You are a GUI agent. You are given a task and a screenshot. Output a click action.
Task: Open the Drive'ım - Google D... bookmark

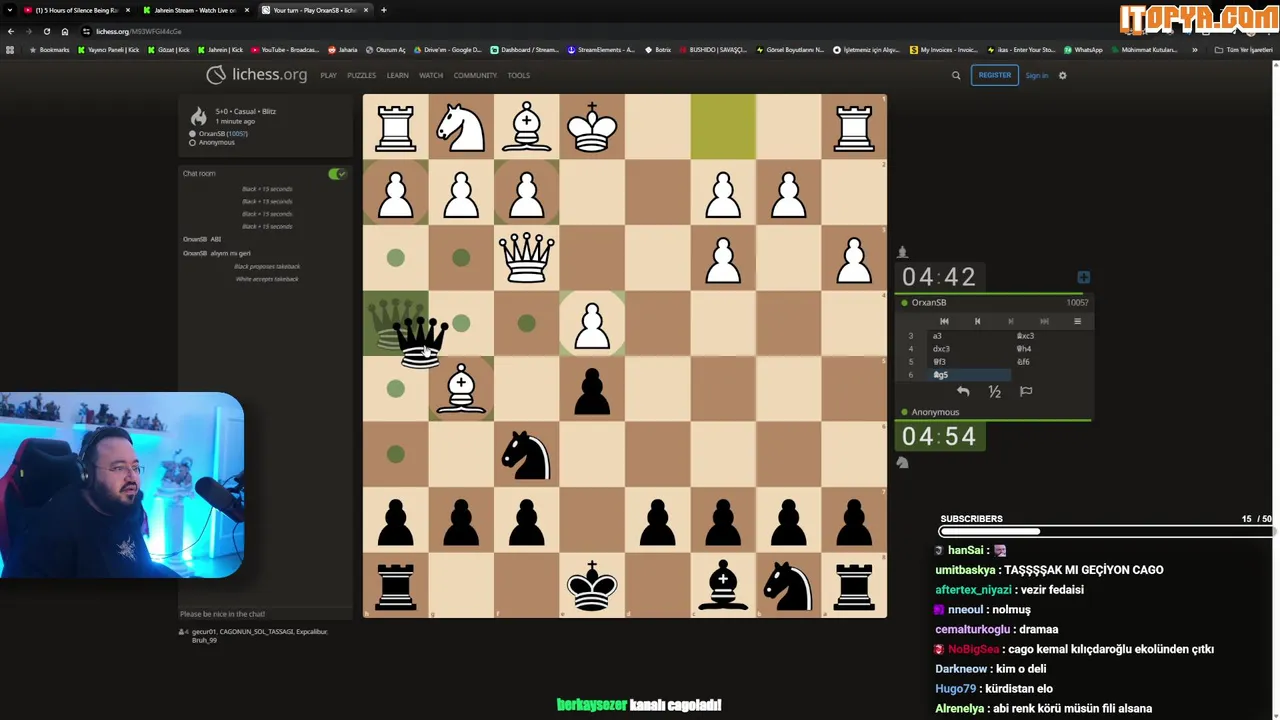click(x=448, y=49)
